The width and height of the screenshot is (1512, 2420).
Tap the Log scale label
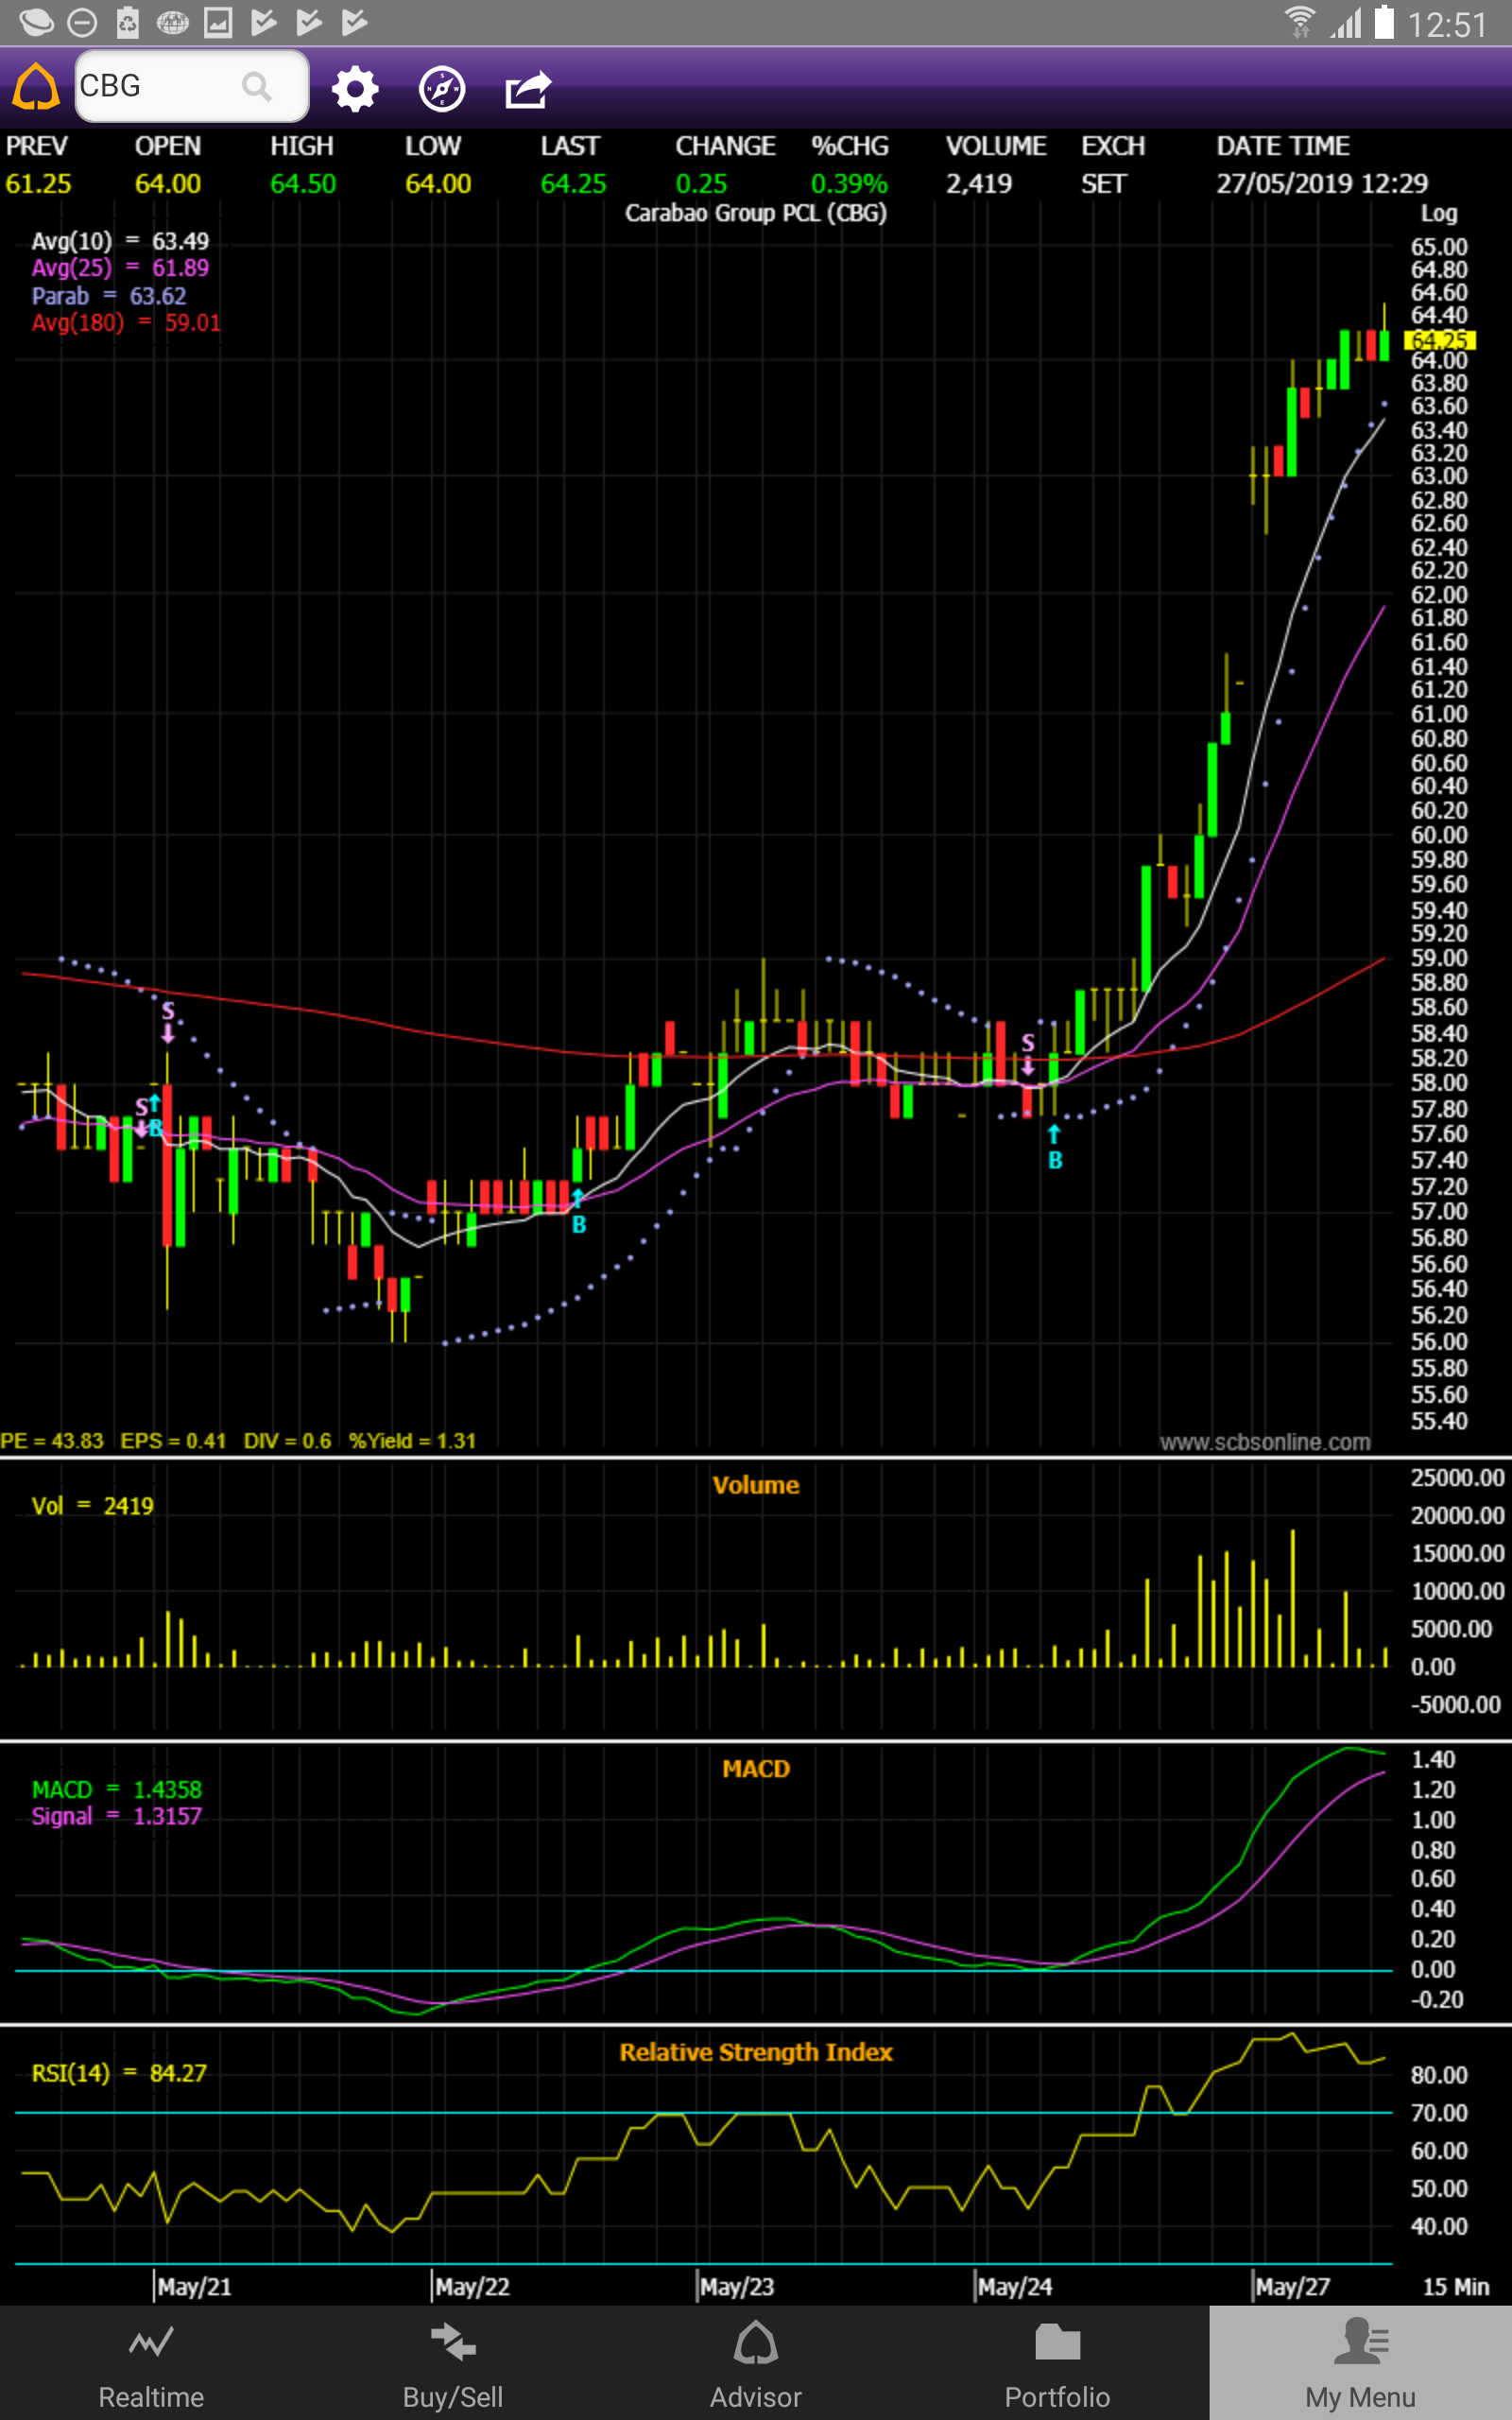click(1439, 213)
